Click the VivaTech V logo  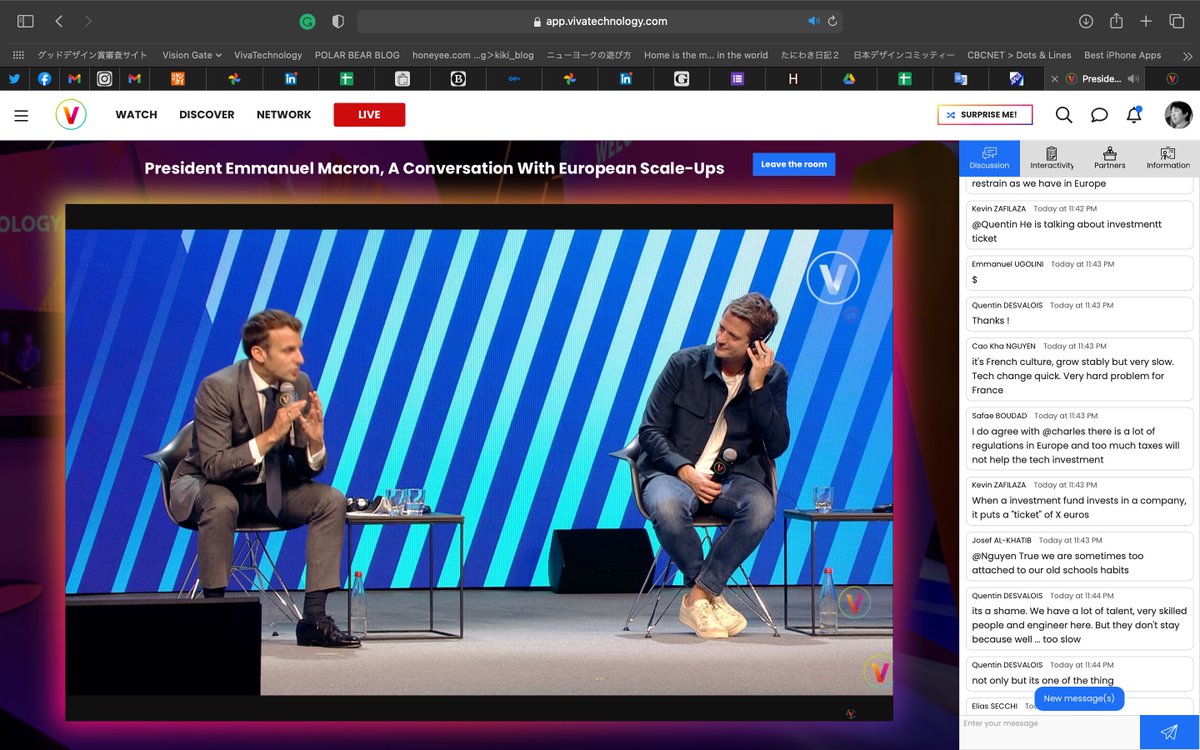pos(71,115)
